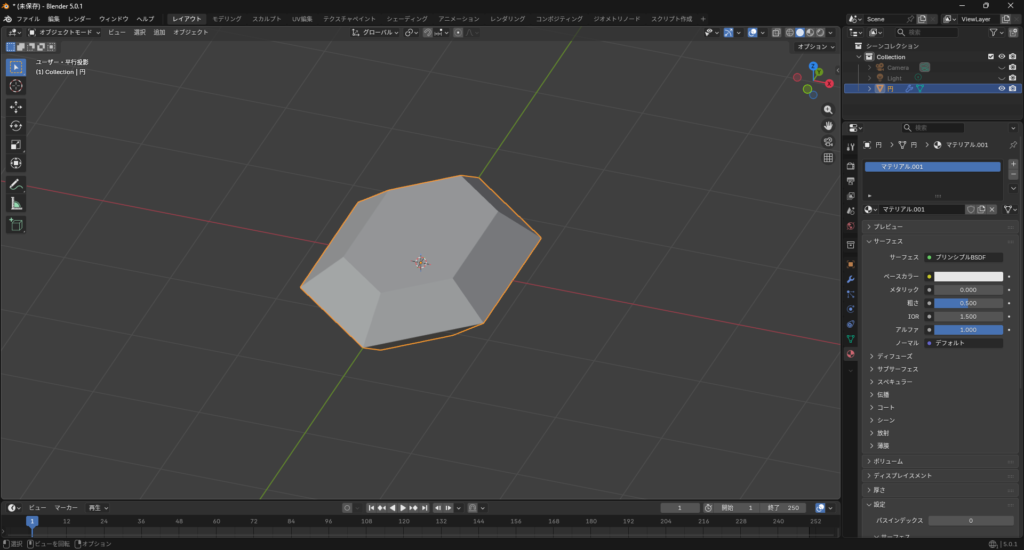Select the Rotate tool
This screenshot has height=550, width=1024.
(x=16, y=125)
